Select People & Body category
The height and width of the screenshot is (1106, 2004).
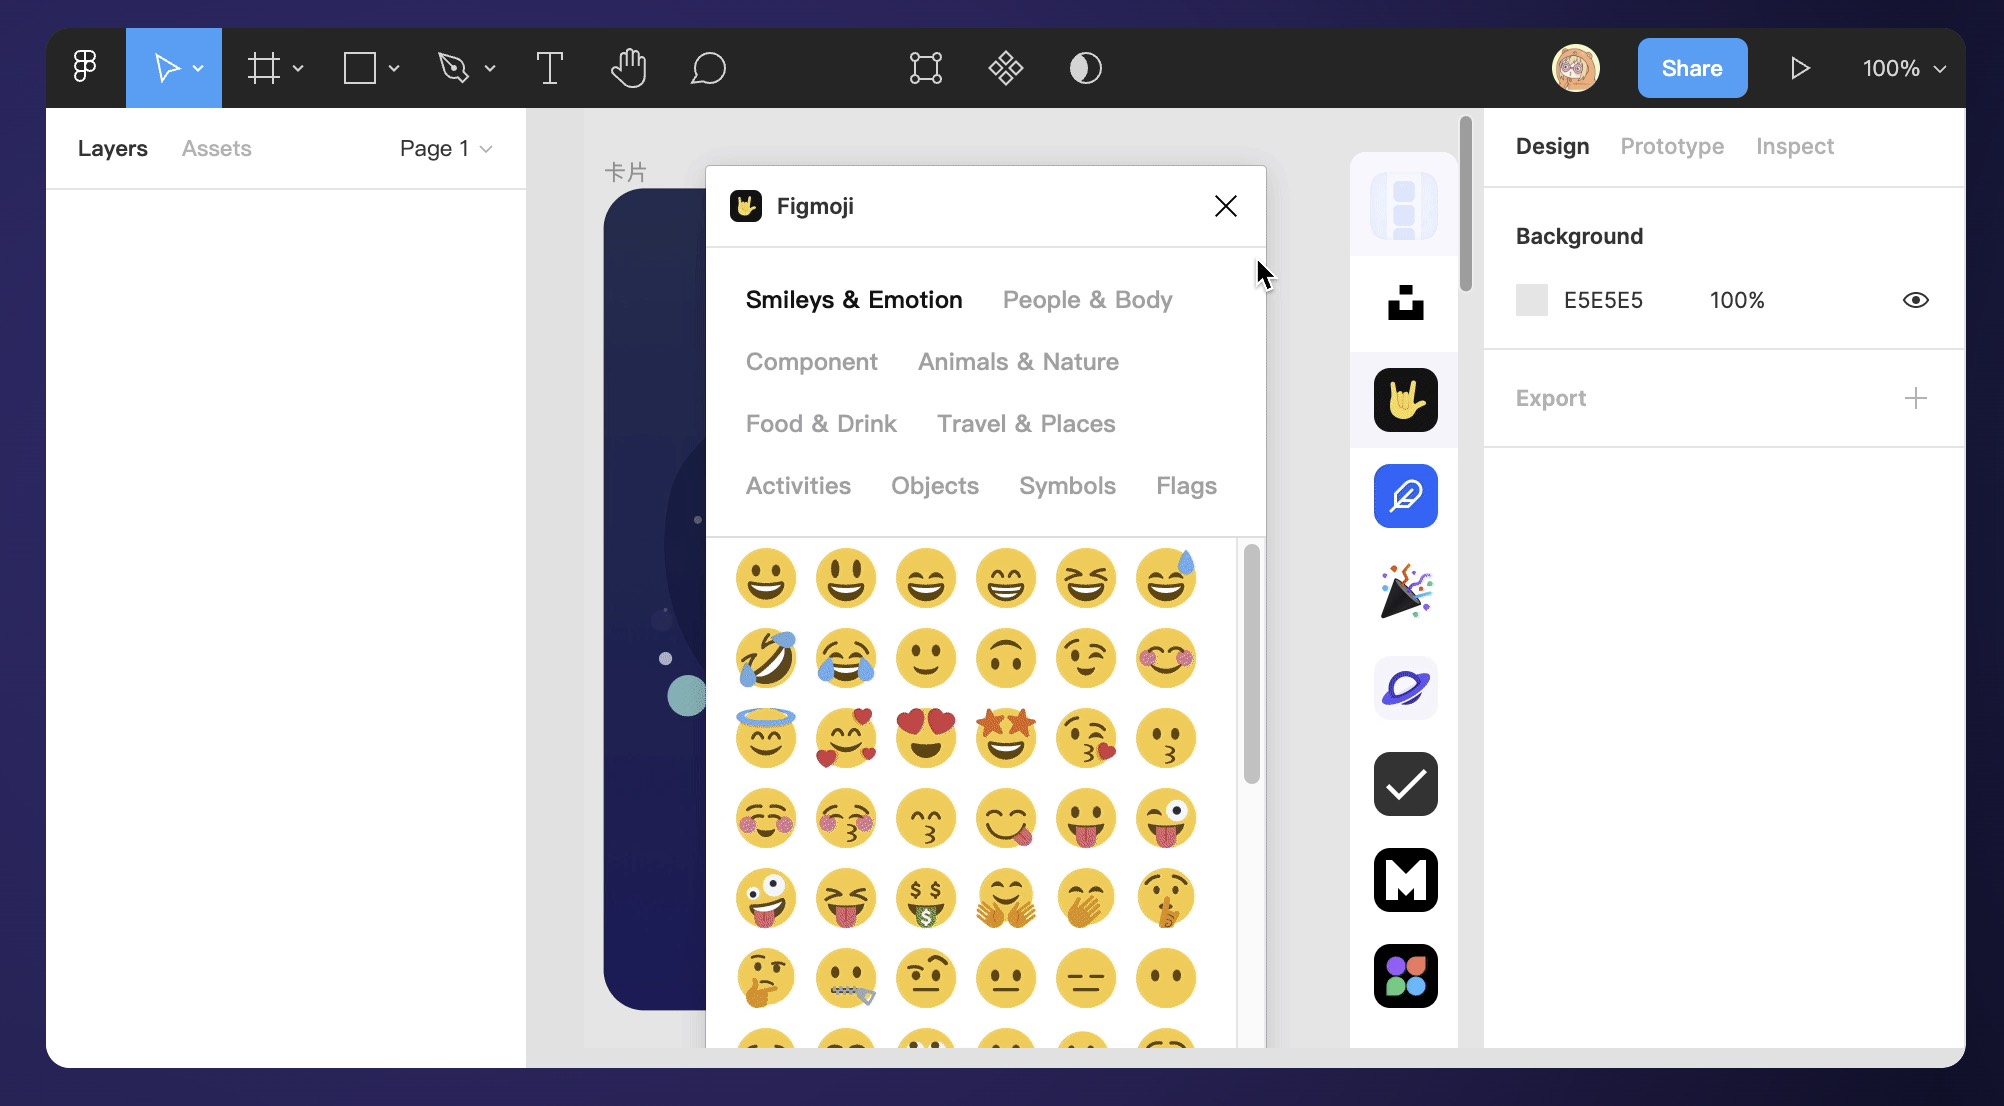coord(1088,300)
